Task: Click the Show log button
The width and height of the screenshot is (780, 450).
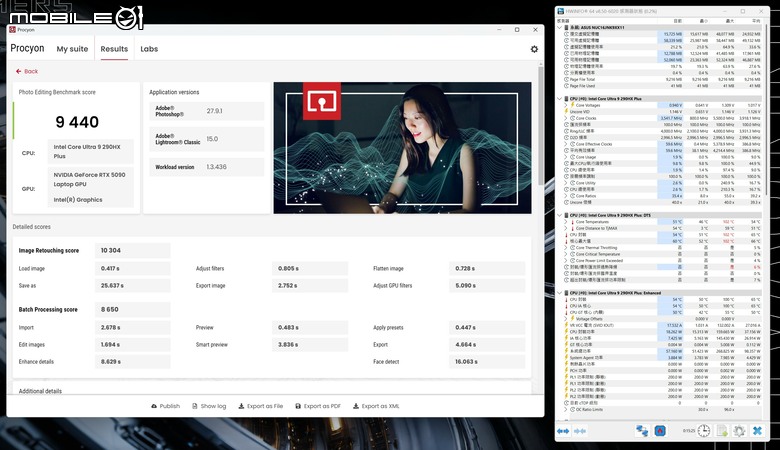Action: (x=209, y=406)
